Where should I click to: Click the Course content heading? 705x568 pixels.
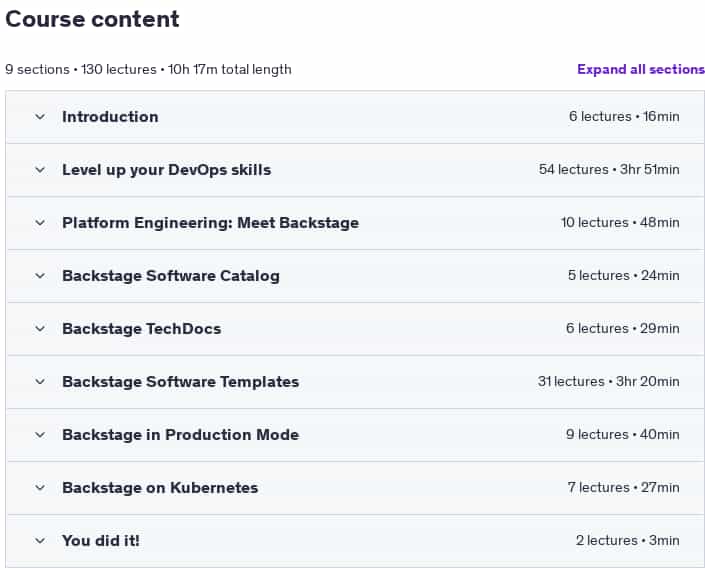(x=92, y=19)
